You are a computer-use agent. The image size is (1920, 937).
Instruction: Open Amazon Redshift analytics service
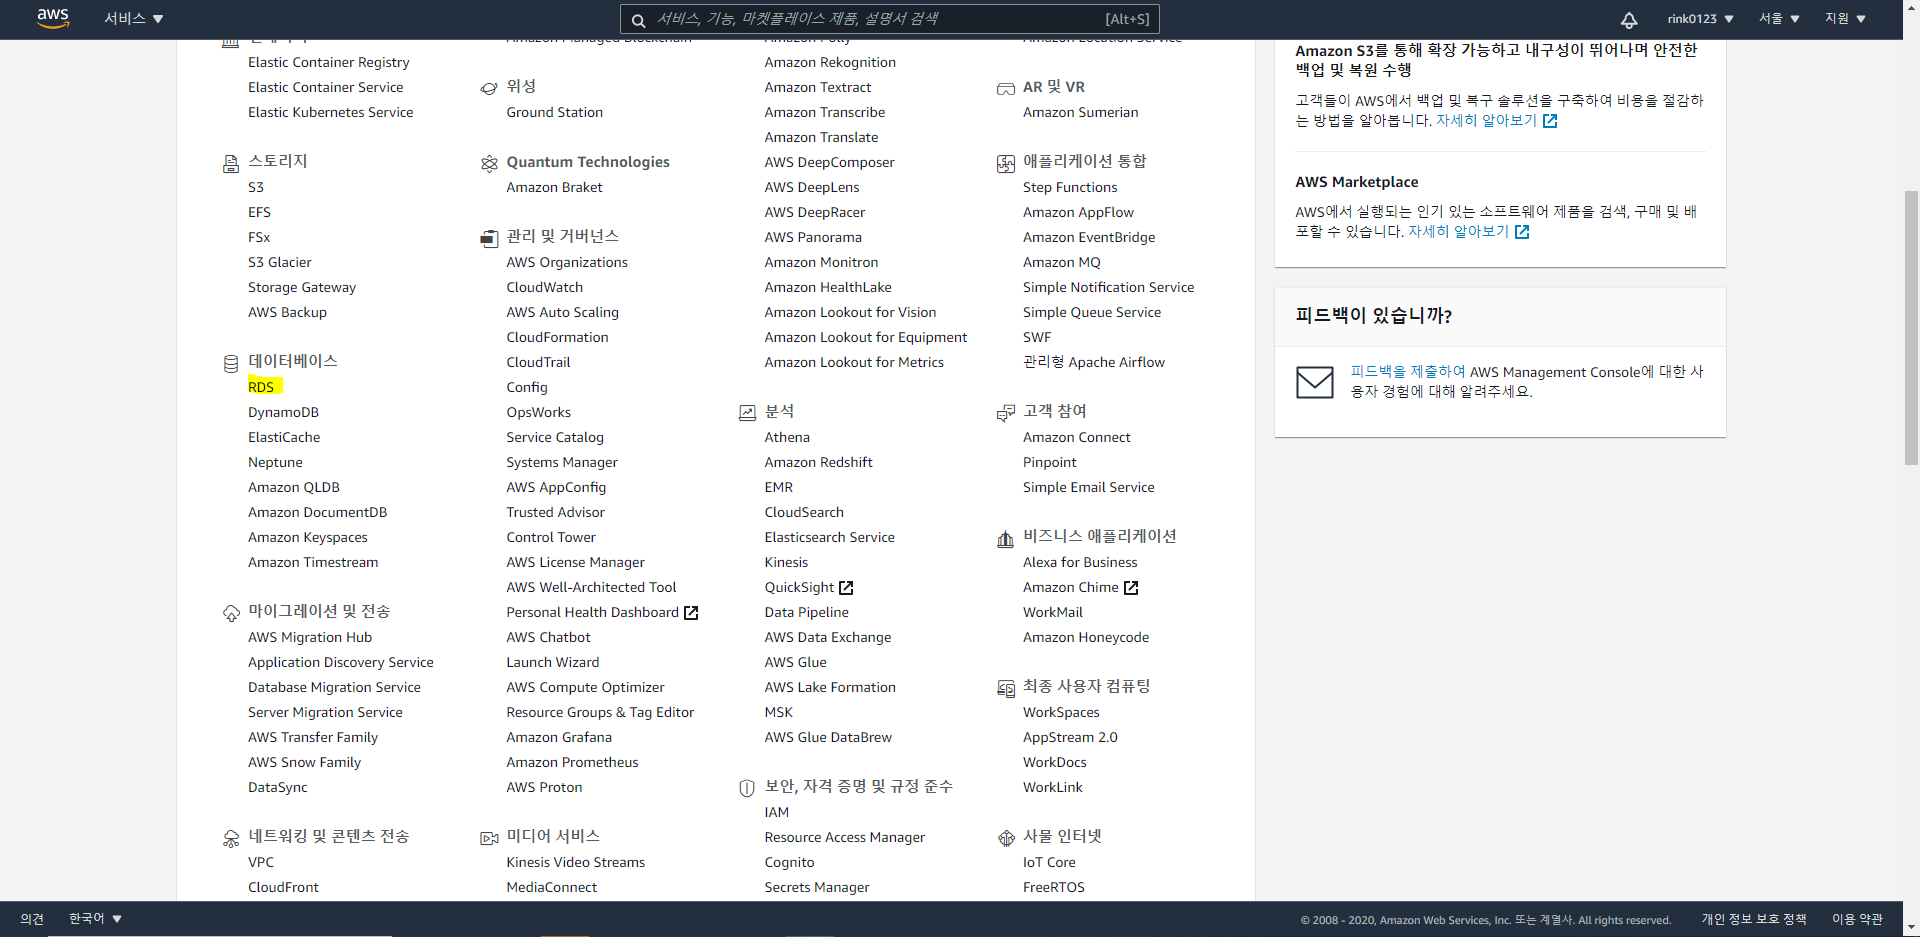click(818, 462)
